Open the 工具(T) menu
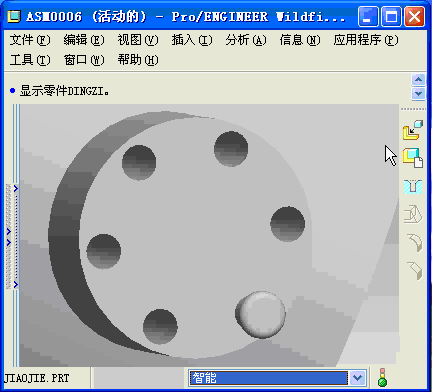The image size is (432, 392). (30, 60)
